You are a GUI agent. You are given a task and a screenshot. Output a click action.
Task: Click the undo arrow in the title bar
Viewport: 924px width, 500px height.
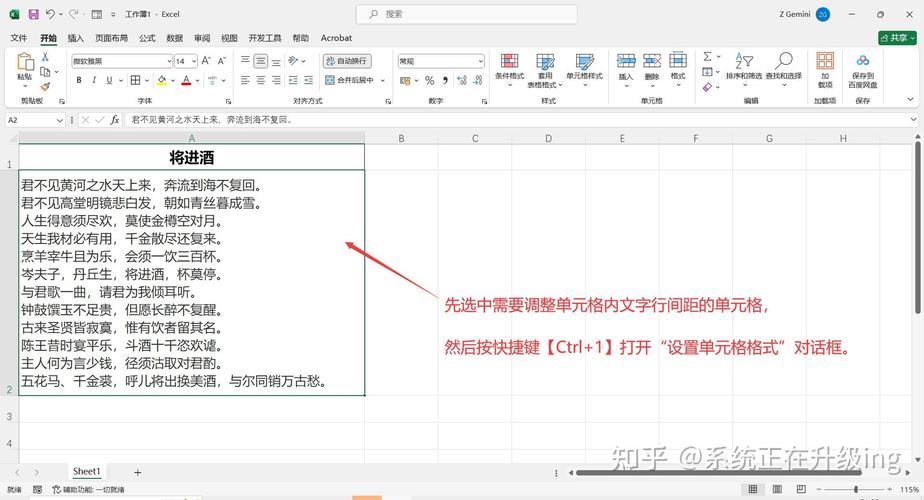pos(51,14)
